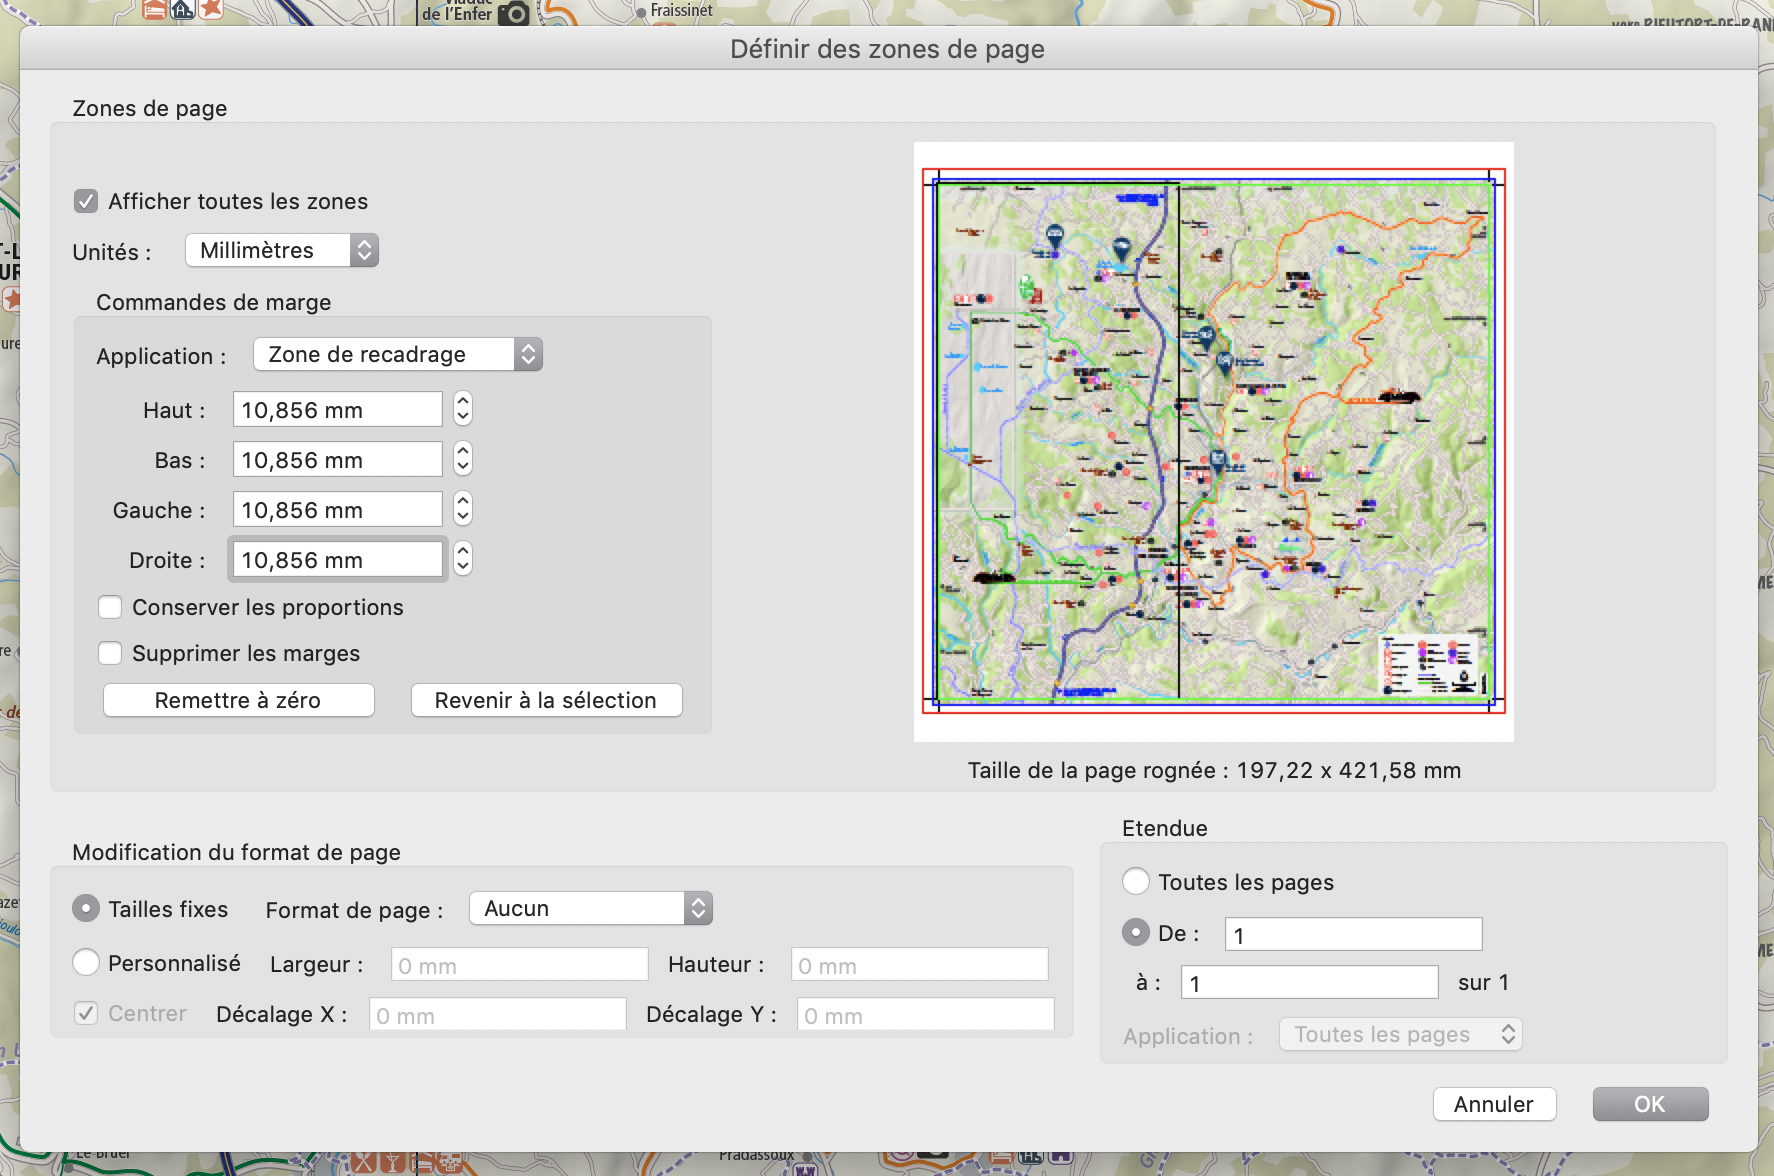Image resolution: width=1774 pixels, height=1176 pixels.
Task: Open the Format de page Aucun dropdown
Action: coord(590,909)
